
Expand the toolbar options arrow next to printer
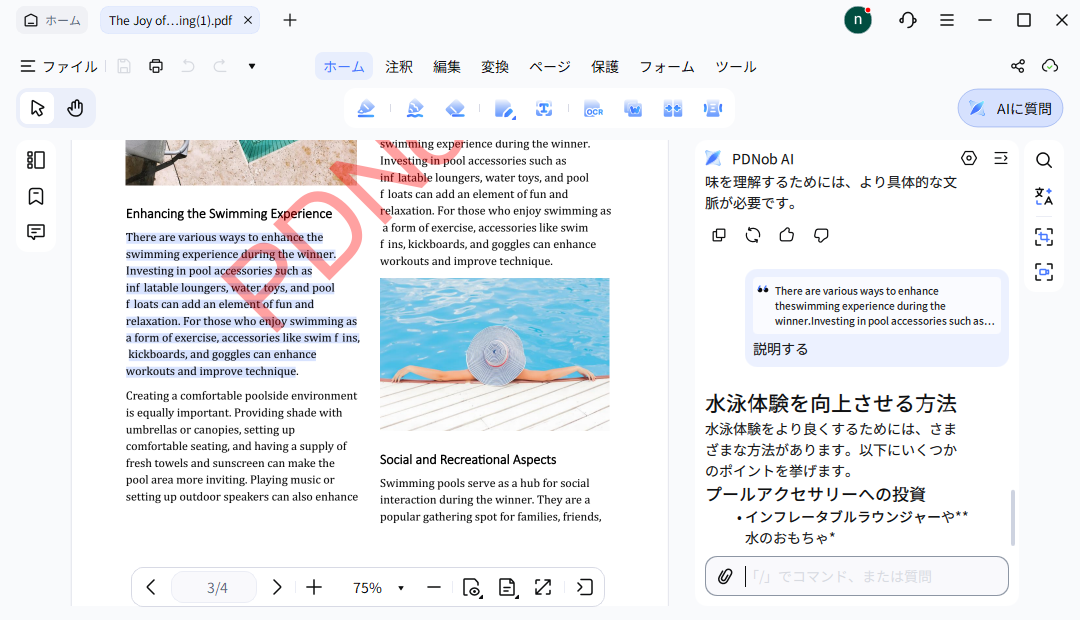(251, 66)
